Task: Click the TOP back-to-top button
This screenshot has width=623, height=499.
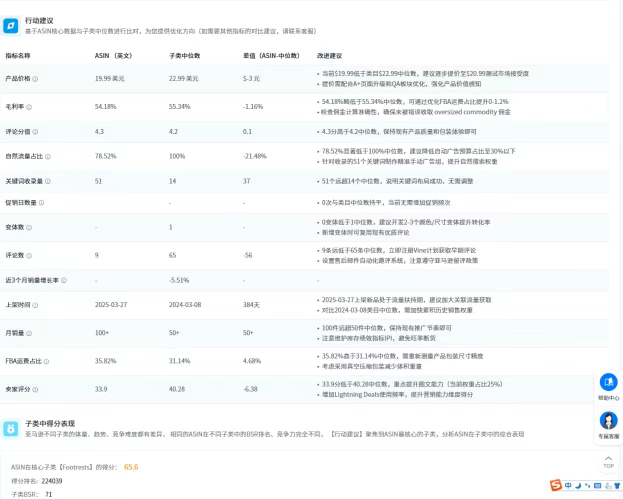Action: coord(608,462)
